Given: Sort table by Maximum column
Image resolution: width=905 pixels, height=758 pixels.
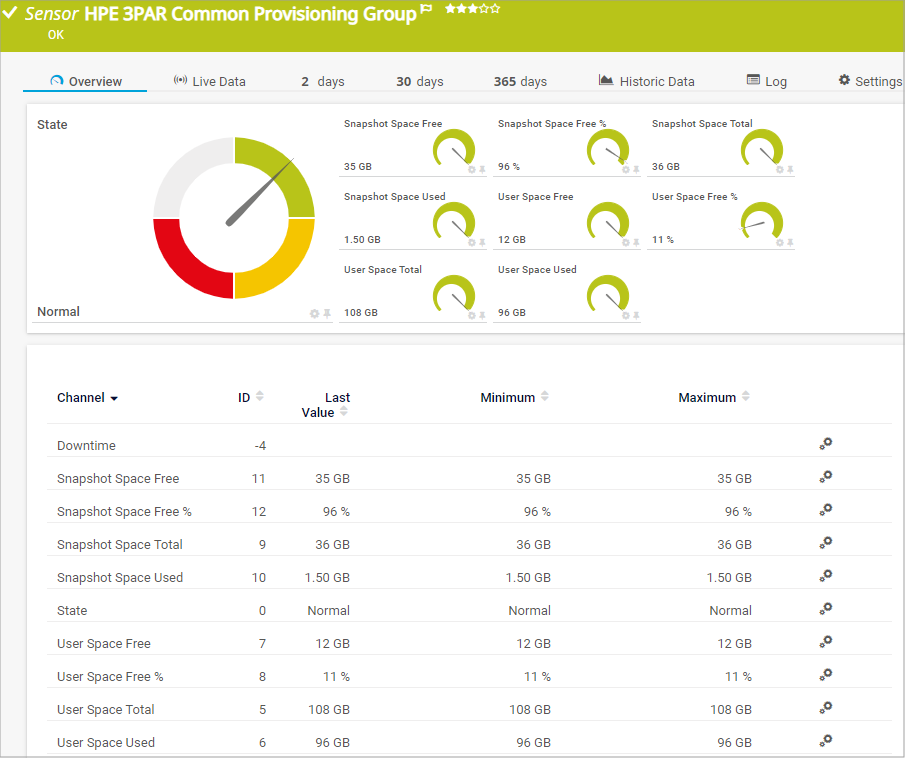Looking at the screenshot, I should coord(745,397).
